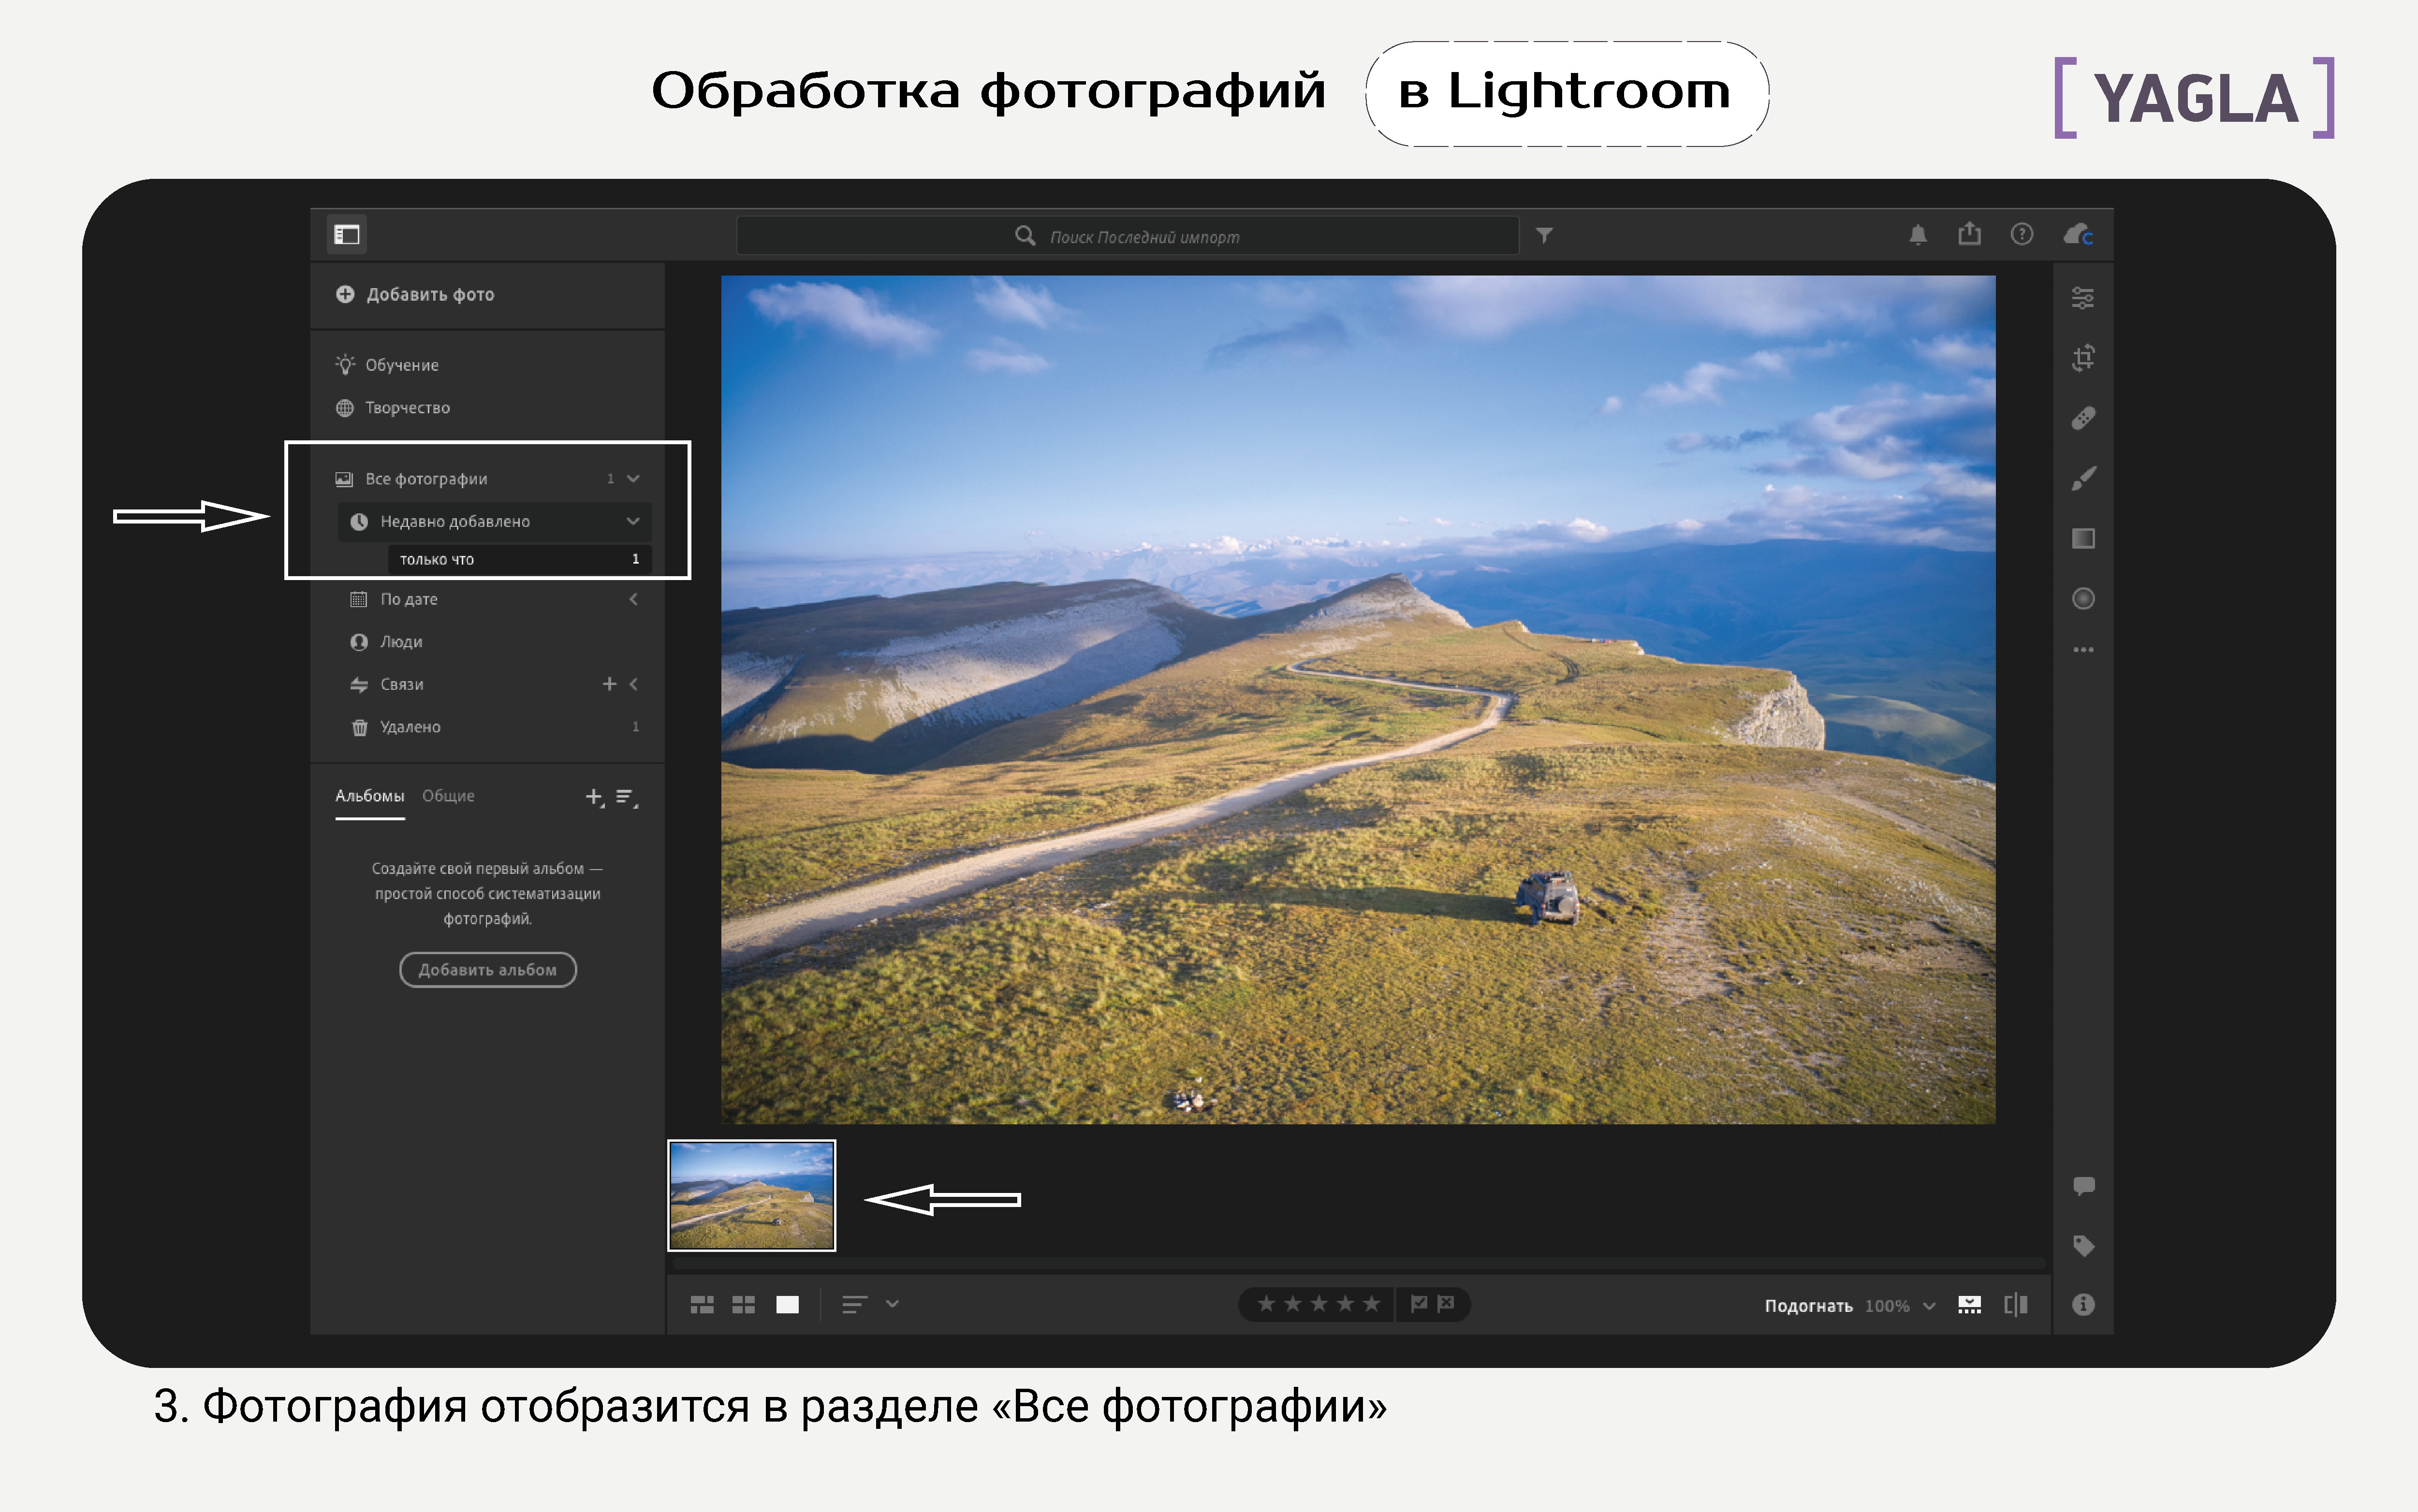The width and height of the screenshot is (2418, 1512).
Task: Click the search field 'Поиск Последний импорт'
Action: click(1127, 236)
